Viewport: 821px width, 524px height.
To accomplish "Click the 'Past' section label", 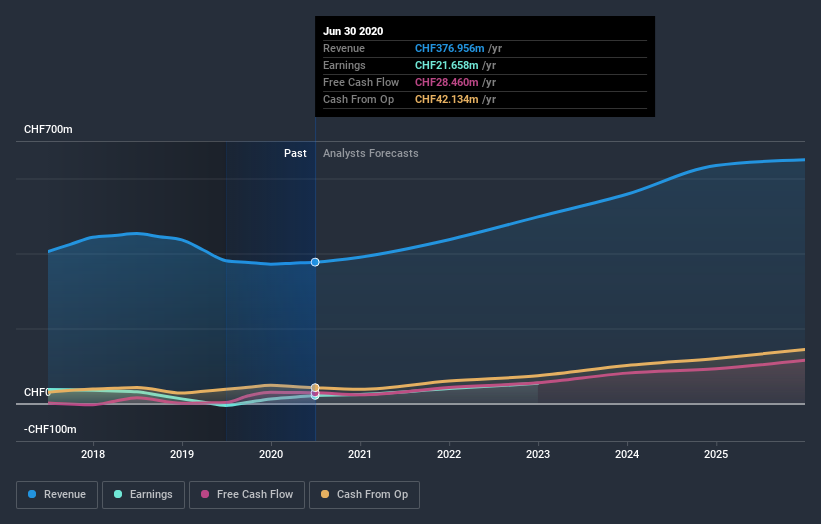I will (x=295, y=153).
